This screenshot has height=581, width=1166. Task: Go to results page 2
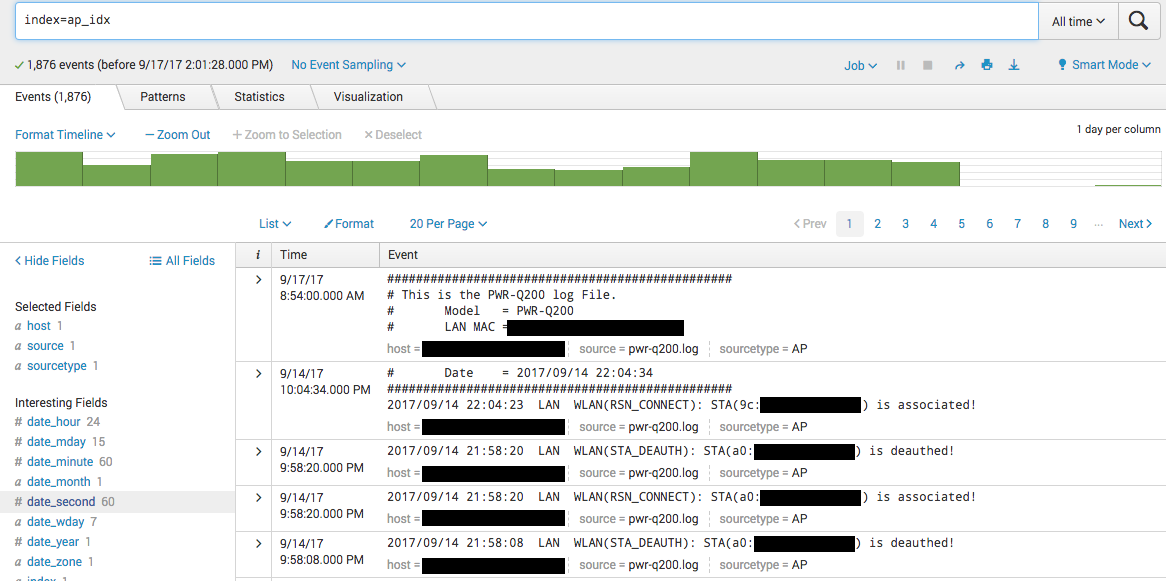(x=877, y=223)
